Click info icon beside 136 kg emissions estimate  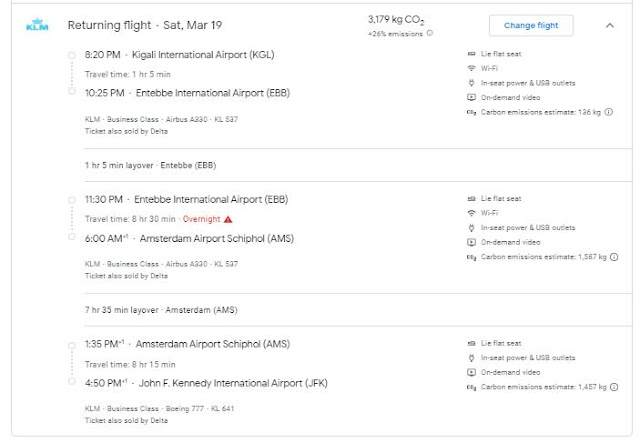(x=605, y=111)
